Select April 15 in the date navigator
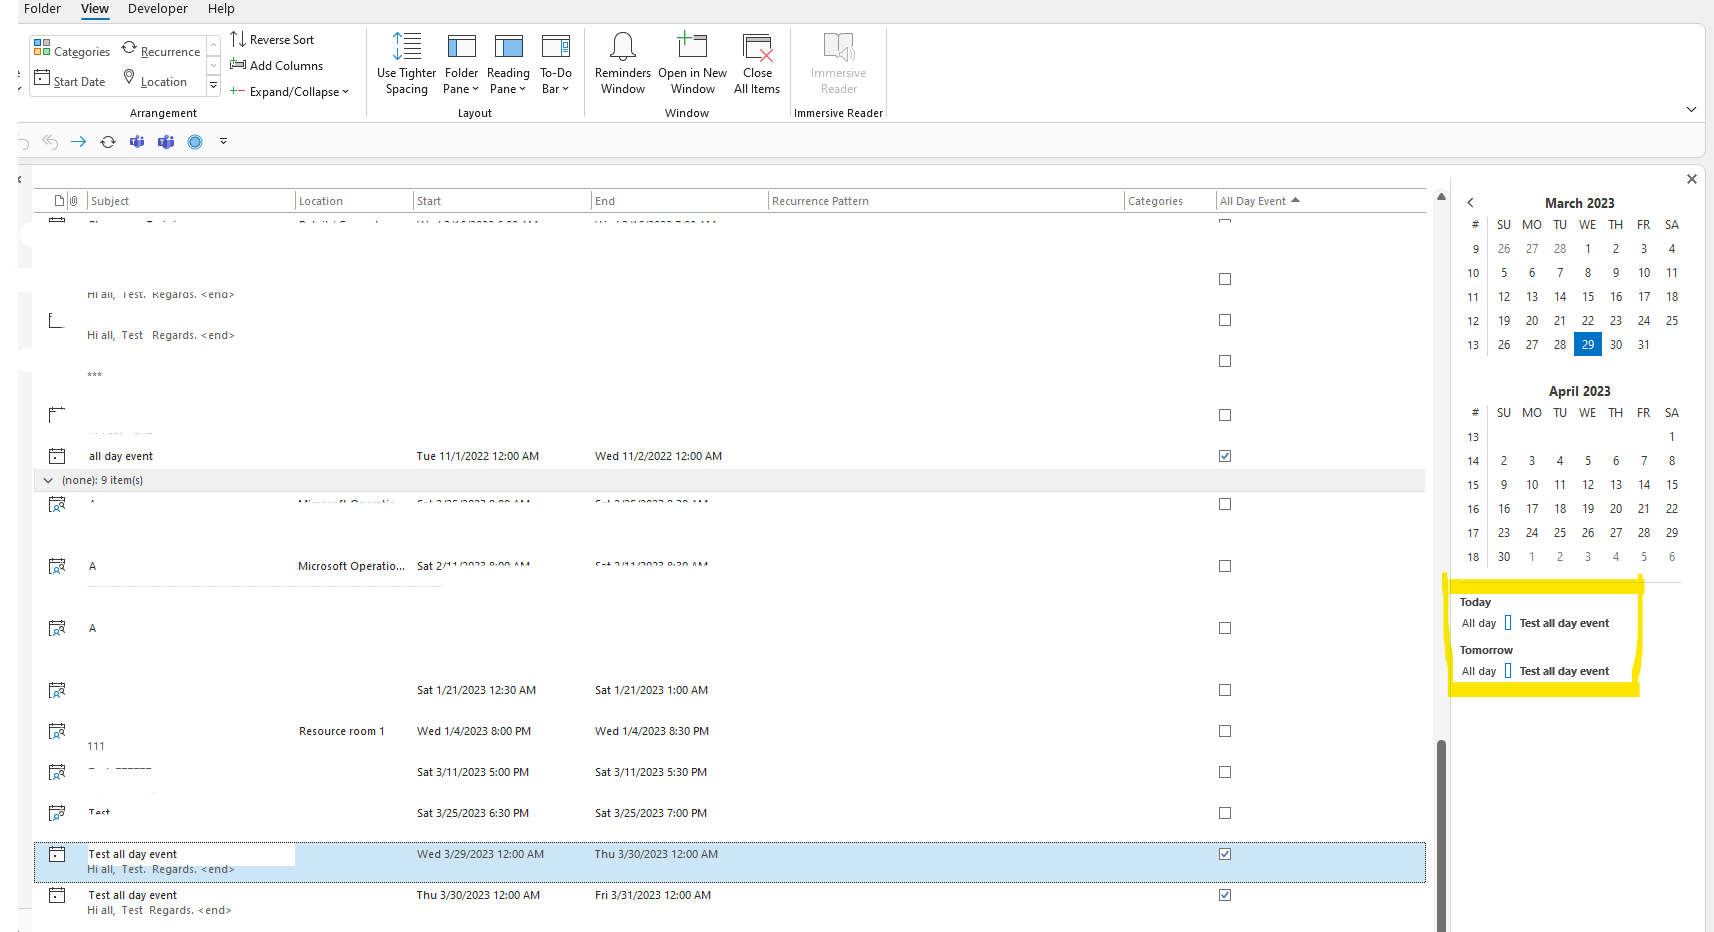This screenshot has height=932, width=1714. [1672, 484]
